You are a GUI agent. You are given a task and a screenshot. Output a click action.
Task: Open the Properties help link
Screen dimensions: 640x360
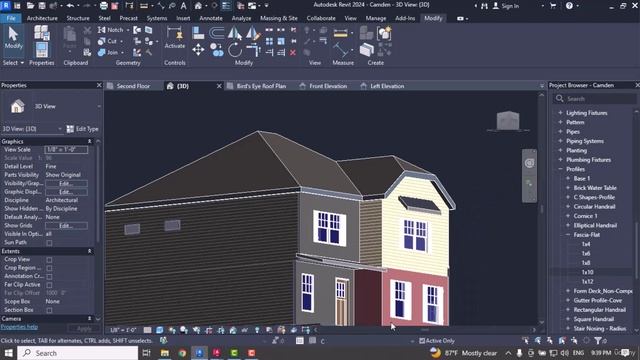click(19, 327)
